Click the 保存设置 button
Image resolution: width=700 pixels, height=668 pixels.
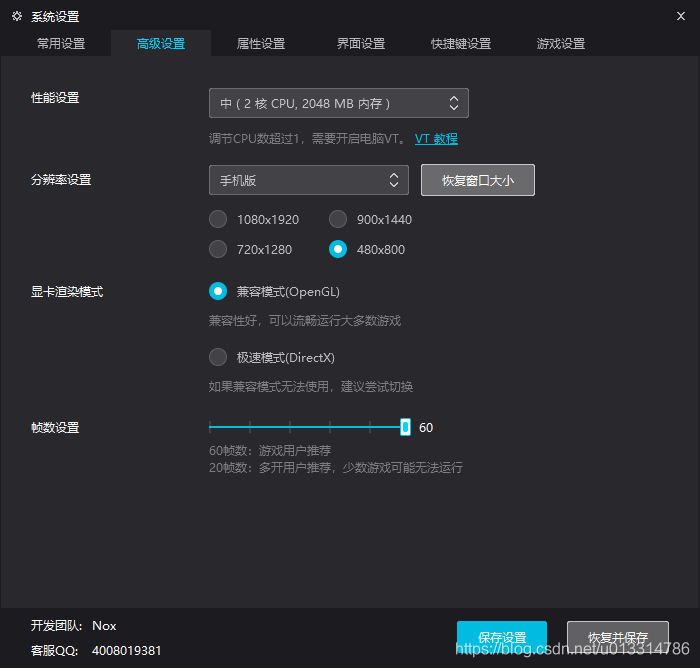click(502, 637)
